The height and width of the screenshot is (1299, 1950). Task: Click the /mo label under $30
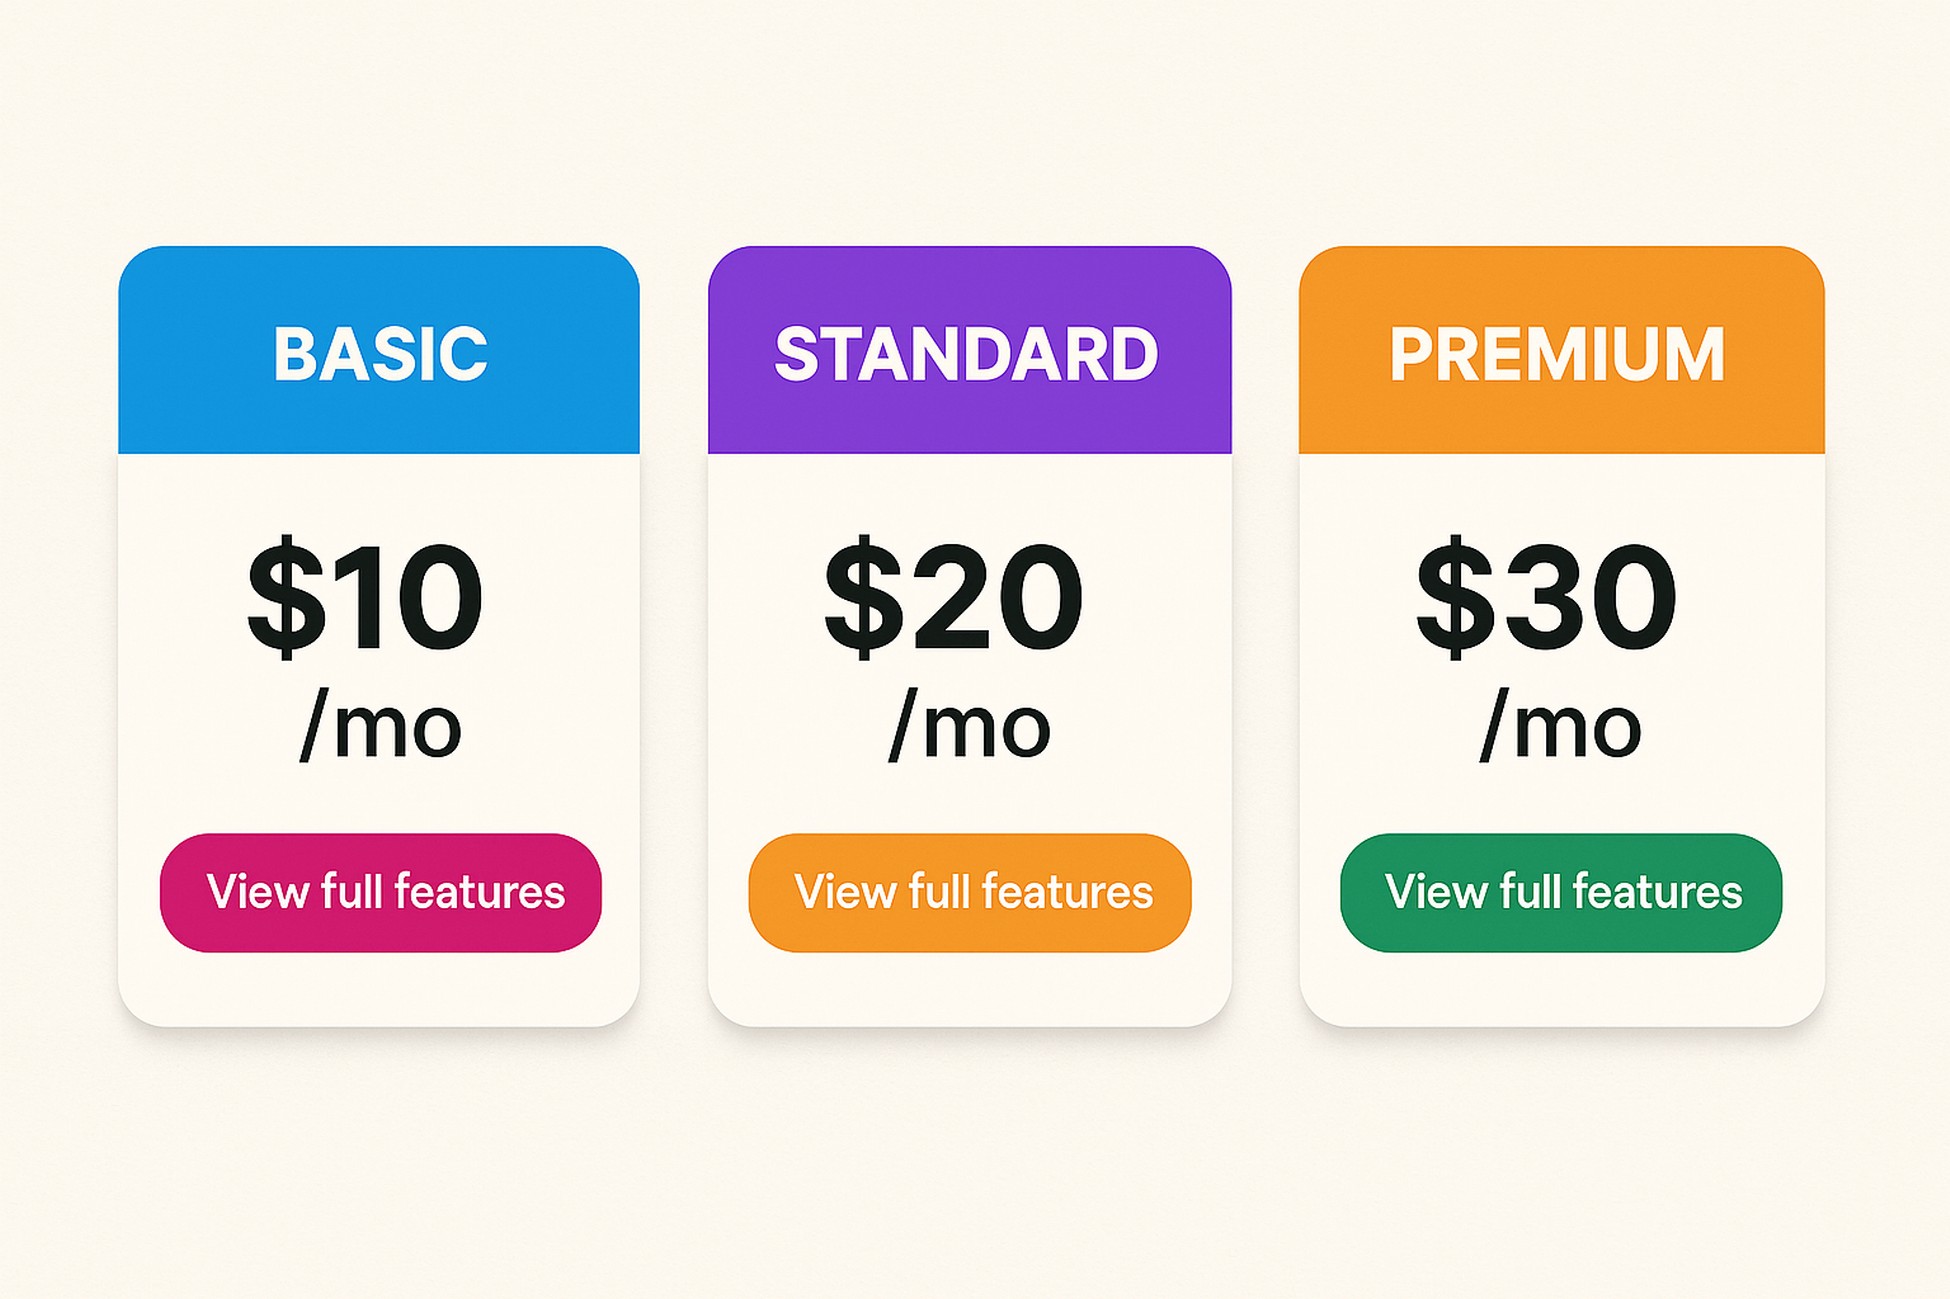click(1560, 726)
